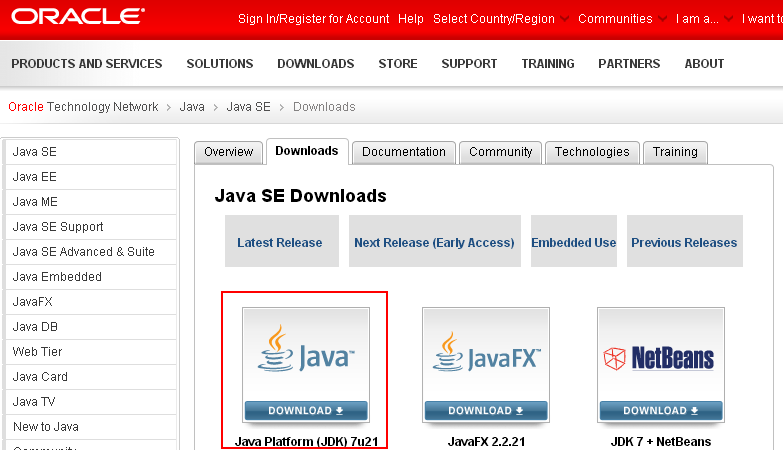
Task: Go to Java SE breadcrumb link
Action: tap(248, 107)
